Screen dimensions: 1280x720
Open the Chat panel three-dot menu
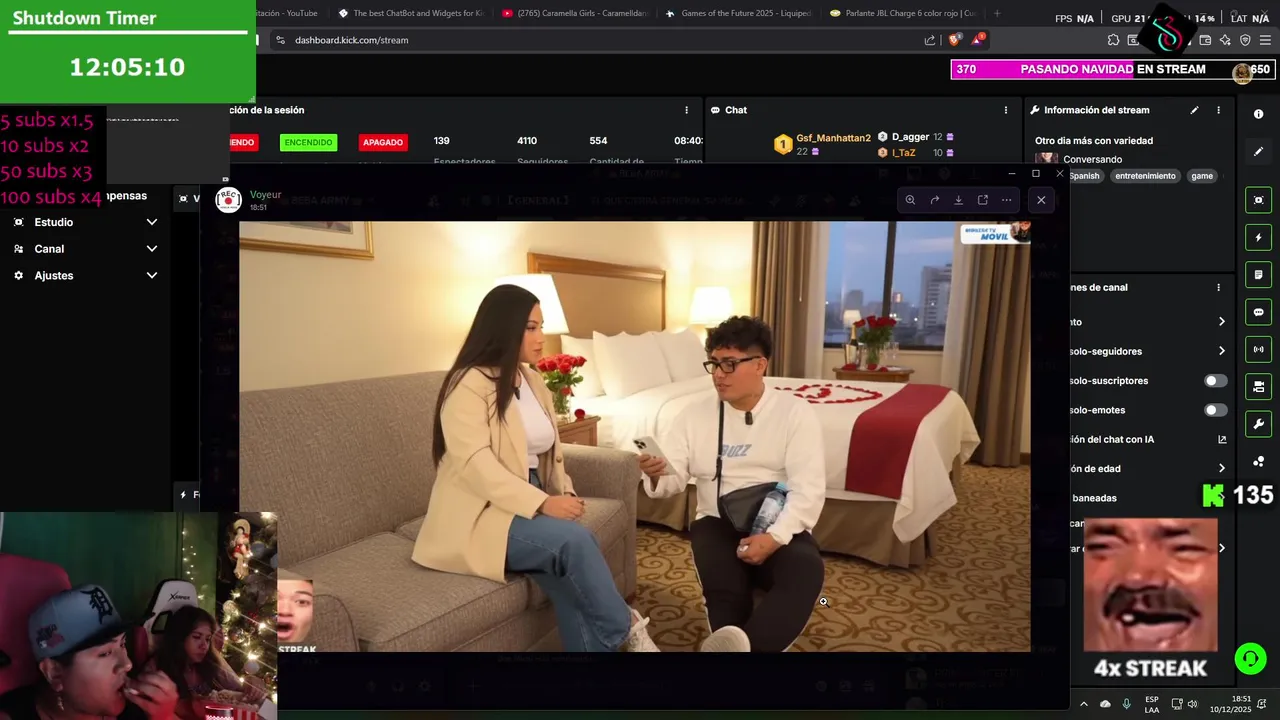click(x=1006, y=110)
